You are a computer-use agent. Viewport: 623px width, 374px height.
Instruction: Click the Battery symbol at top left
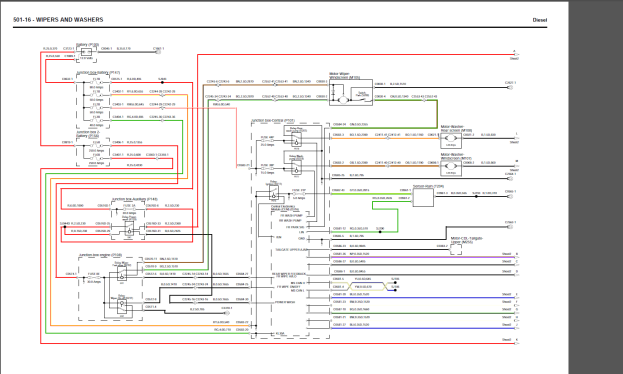(86, 52)
